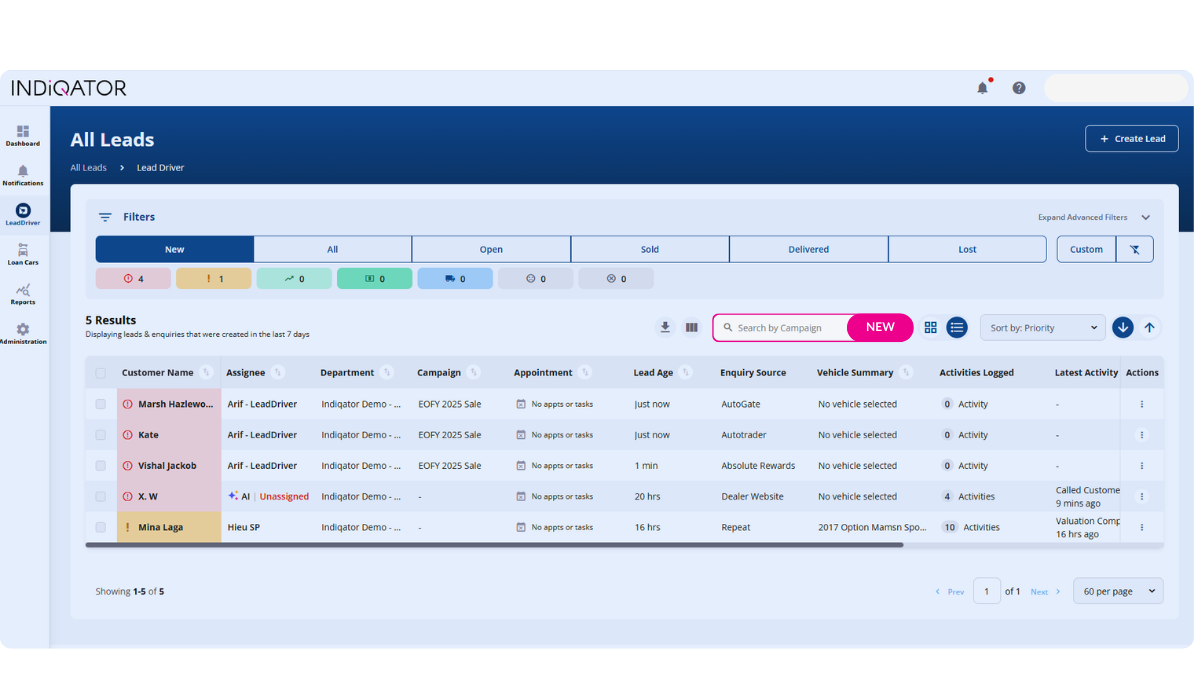
Task: Open the 60 per page dropdown
Action: (x=1117, y=591)
